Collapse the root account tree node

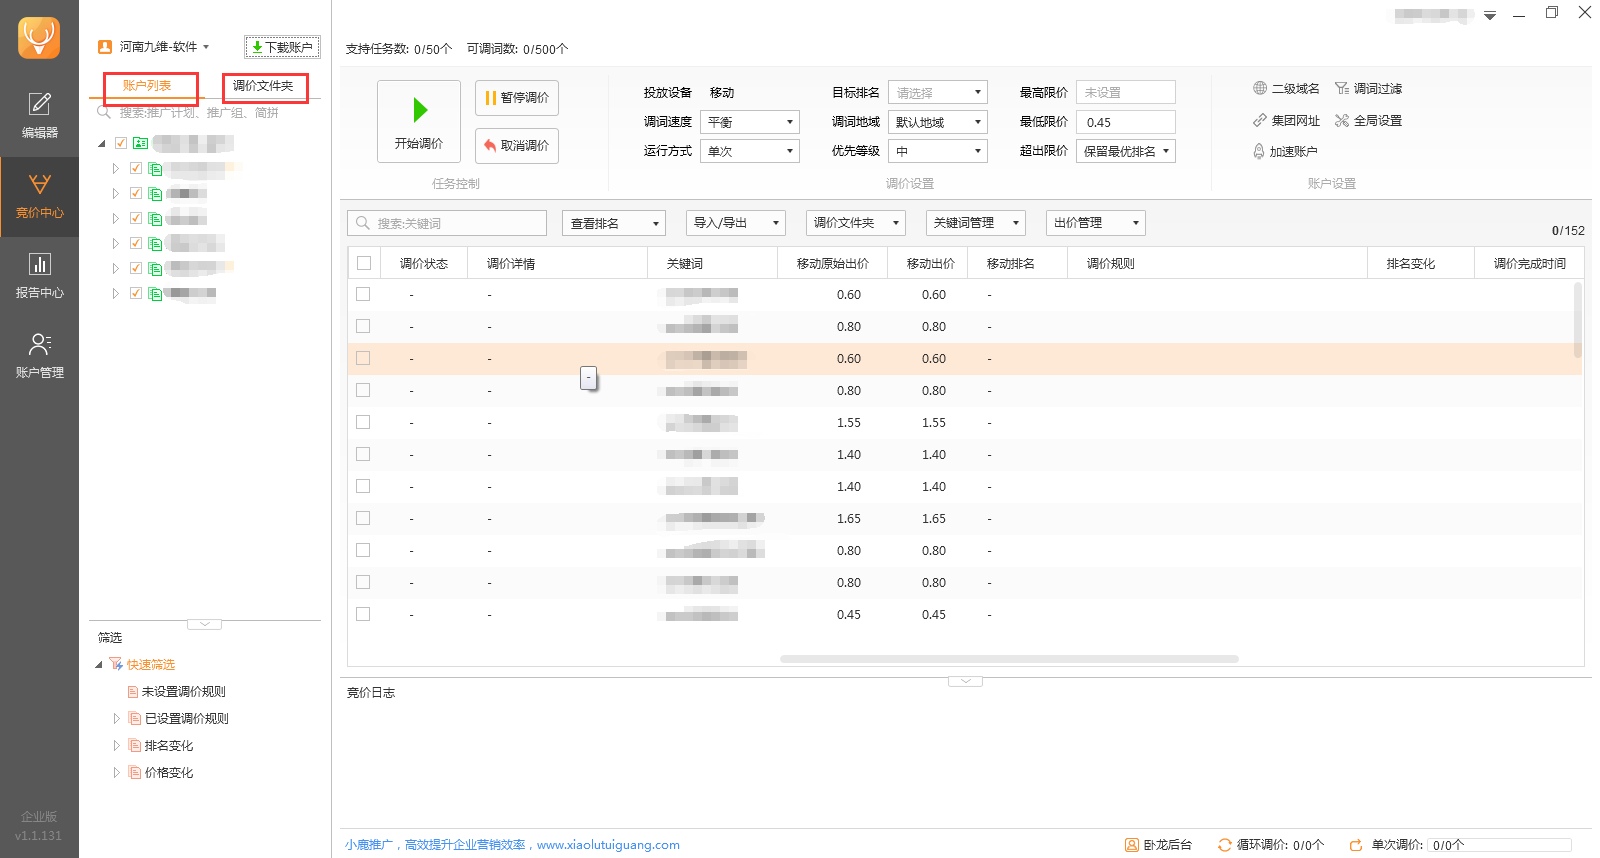click(x=101, y=143)
